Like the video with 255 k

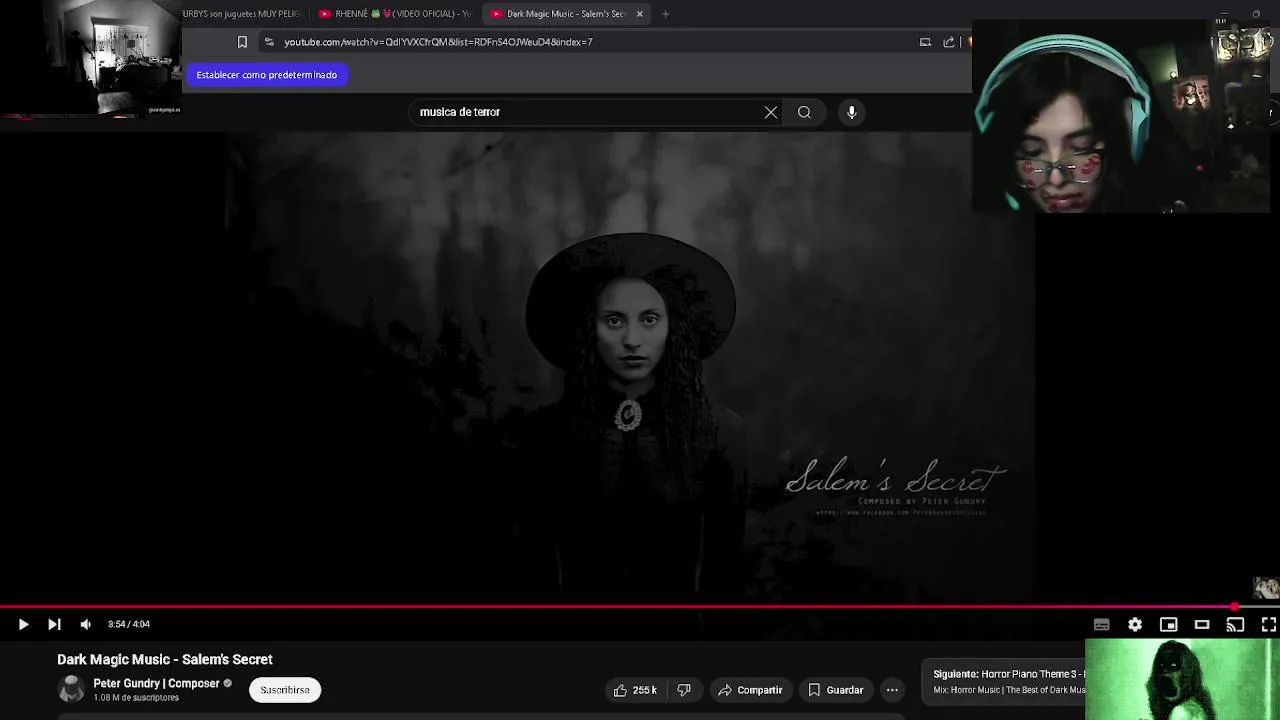pyautogui.click(x=635, y=690)
